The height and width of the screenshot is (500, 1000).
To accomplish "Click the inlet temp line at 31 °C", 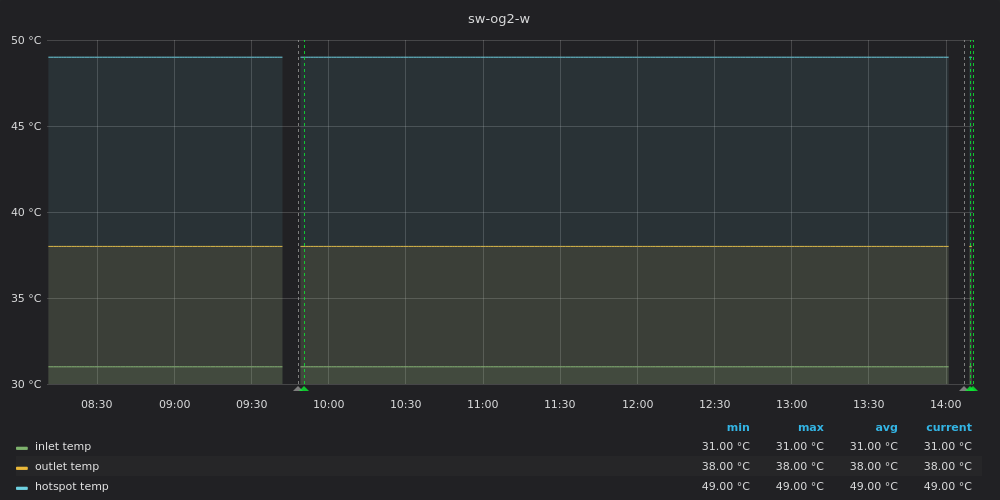I will 600,367.
